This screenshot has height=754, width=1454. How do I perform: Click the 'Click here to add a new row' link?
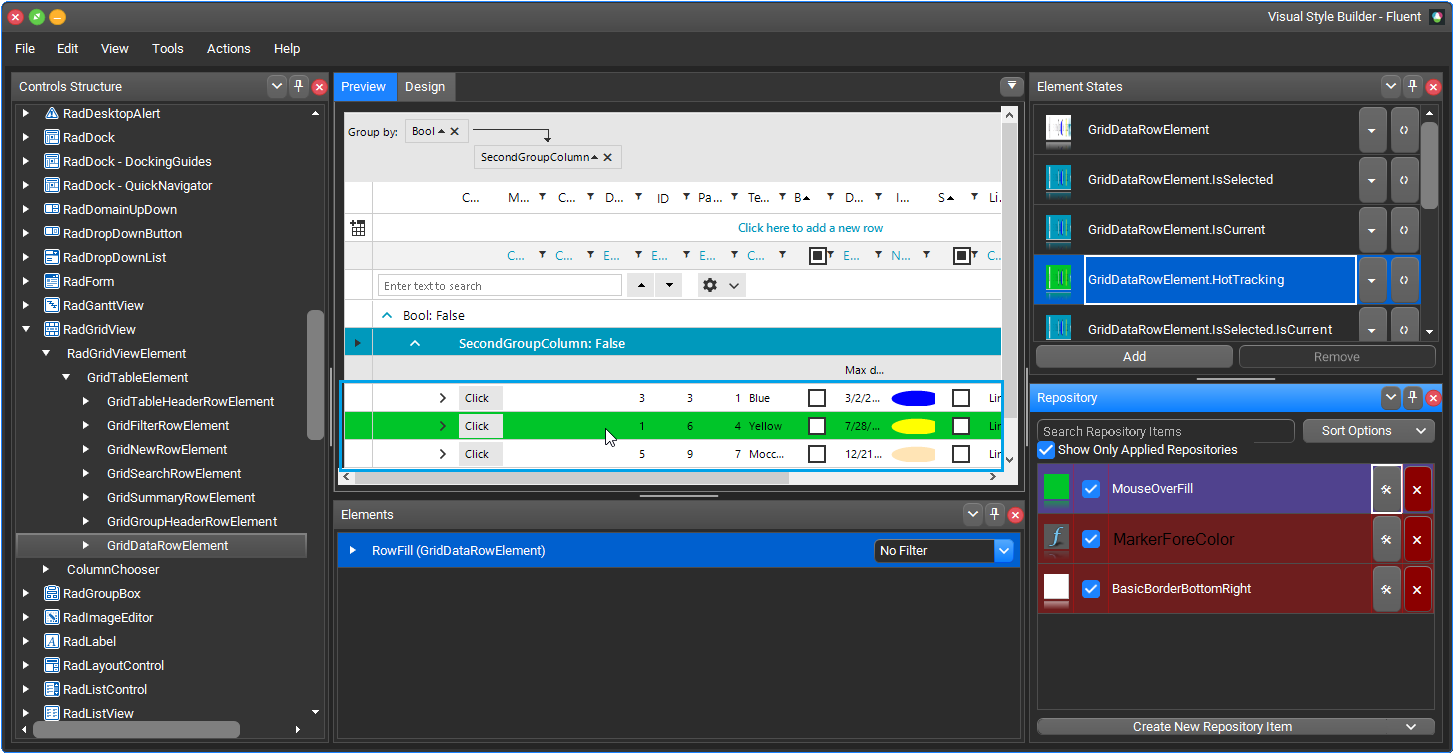[810, 228]
